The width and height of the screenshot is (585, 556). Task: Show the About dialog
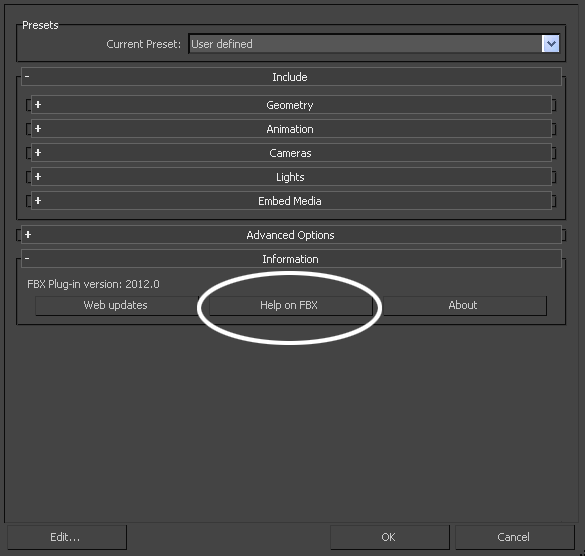[464, 306]
